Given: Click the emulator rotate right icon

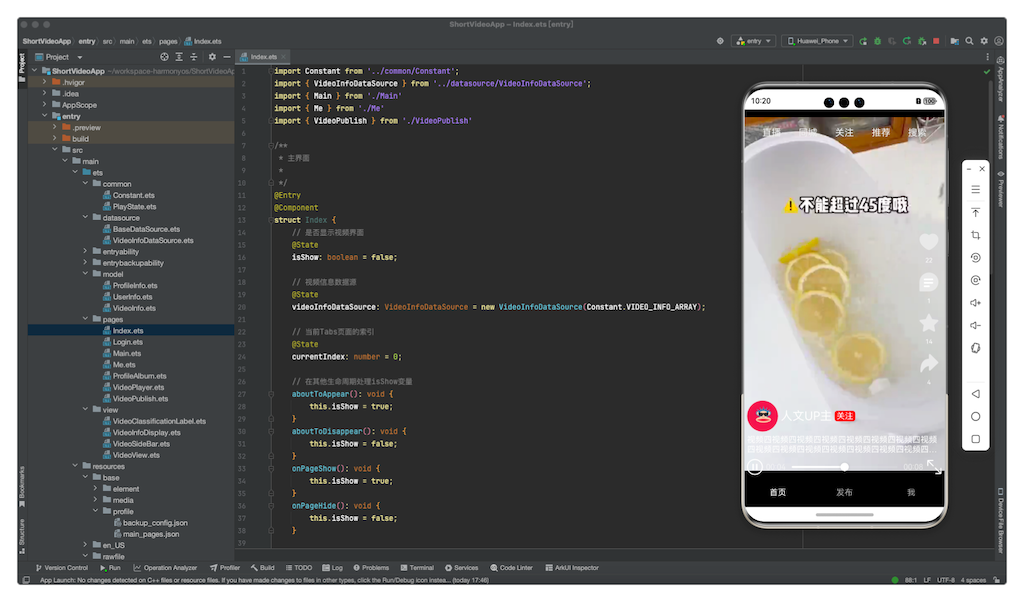Looking at the screenshot, I should 976,280.
